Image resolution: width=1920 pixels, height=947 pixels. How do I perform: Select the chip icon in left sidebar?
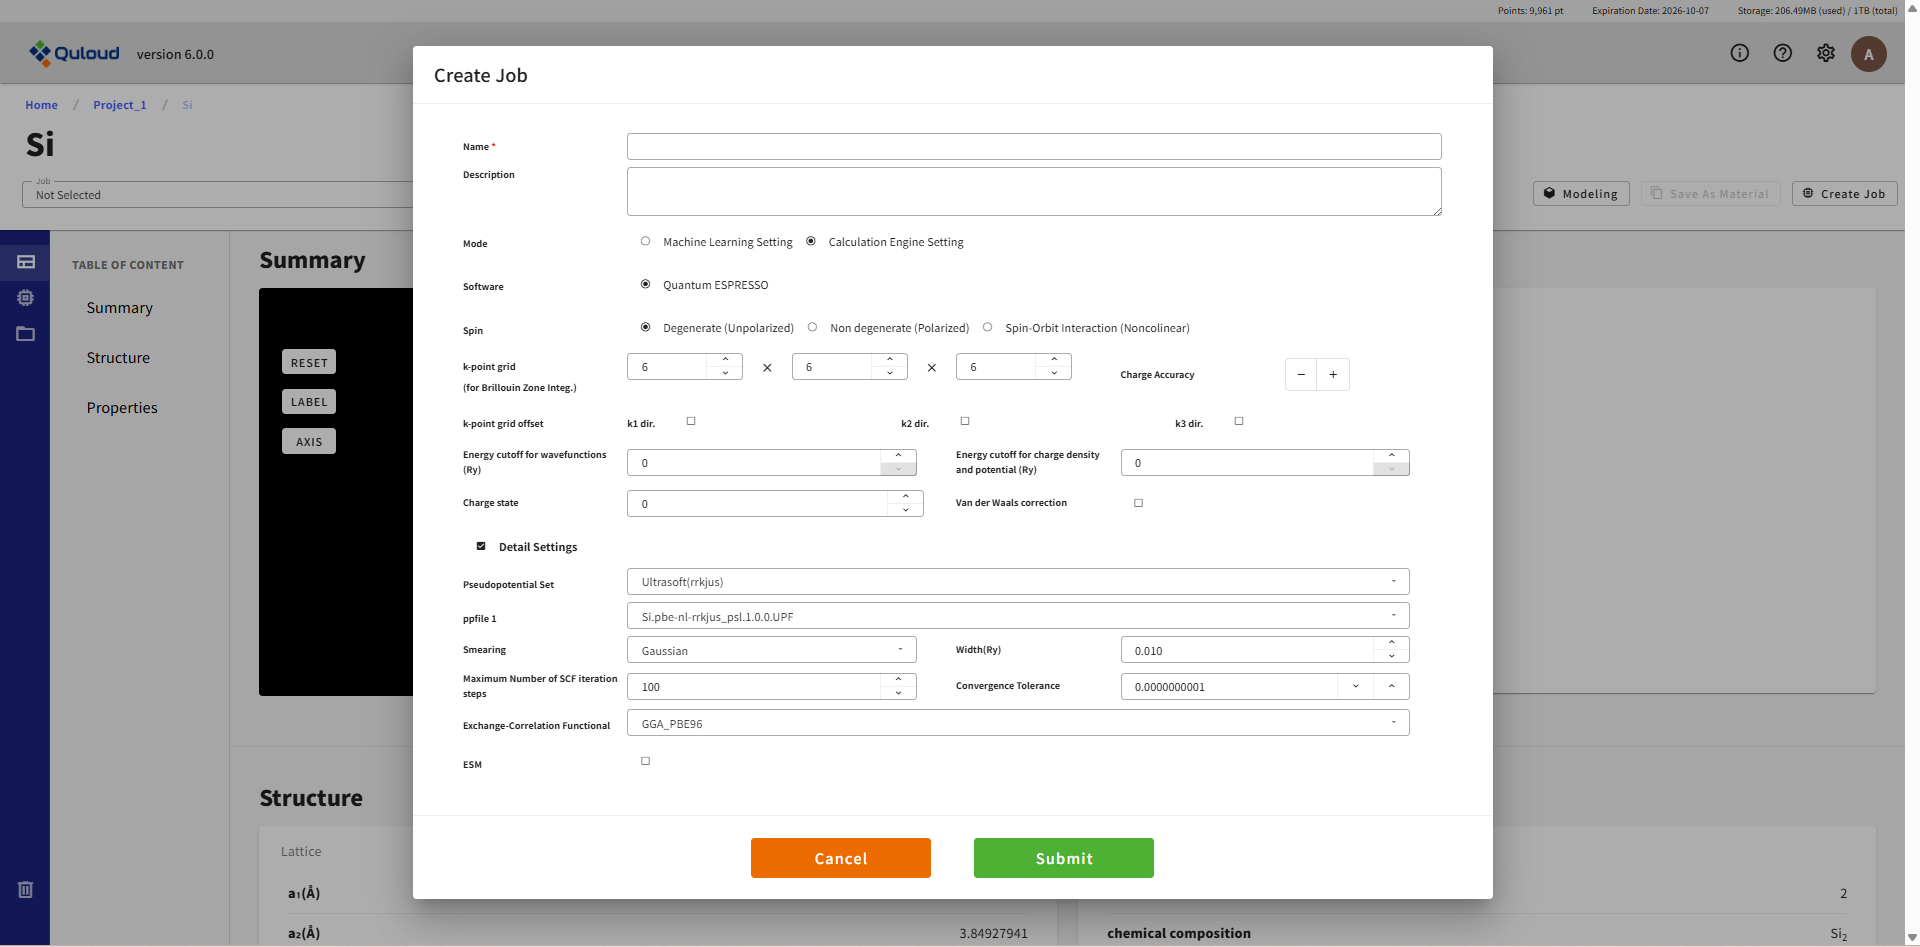26,298
